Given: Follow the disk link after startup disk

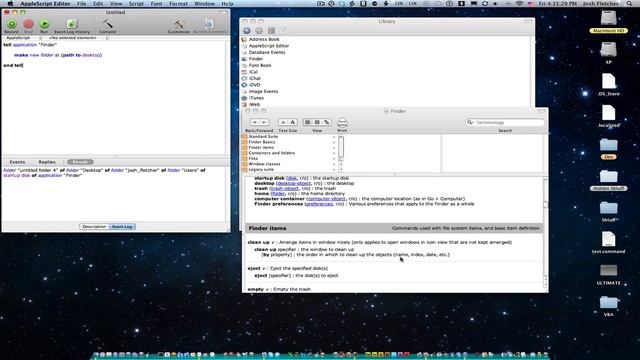Looking at the screenshot, I should tap(291, 178).
